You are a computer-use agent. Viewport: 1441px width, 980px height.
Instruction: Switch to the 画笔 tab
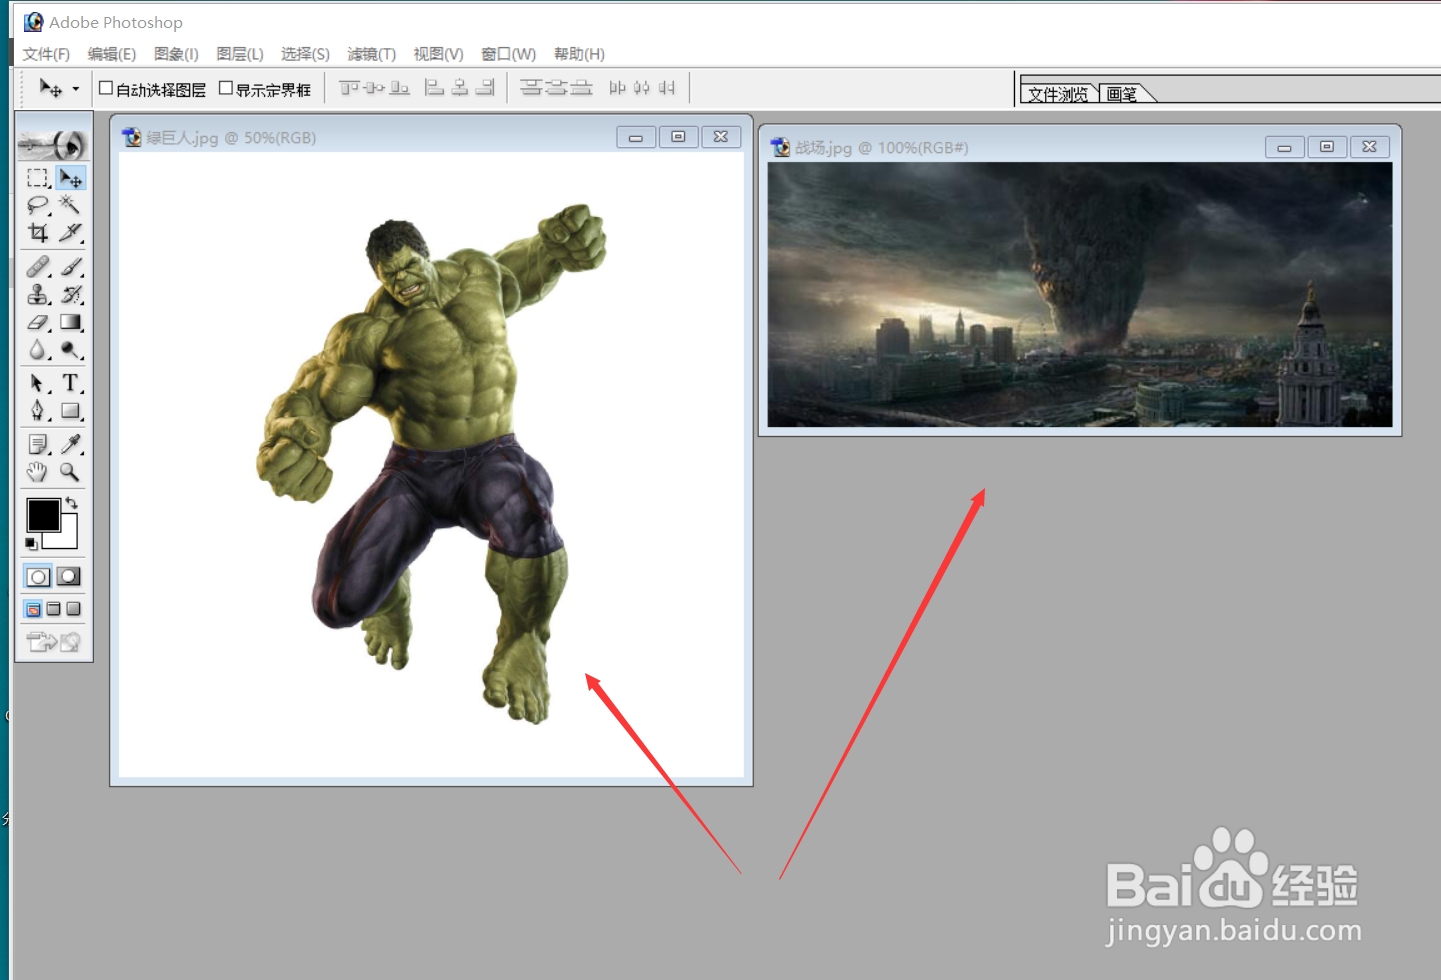(x=1124, y=94)
